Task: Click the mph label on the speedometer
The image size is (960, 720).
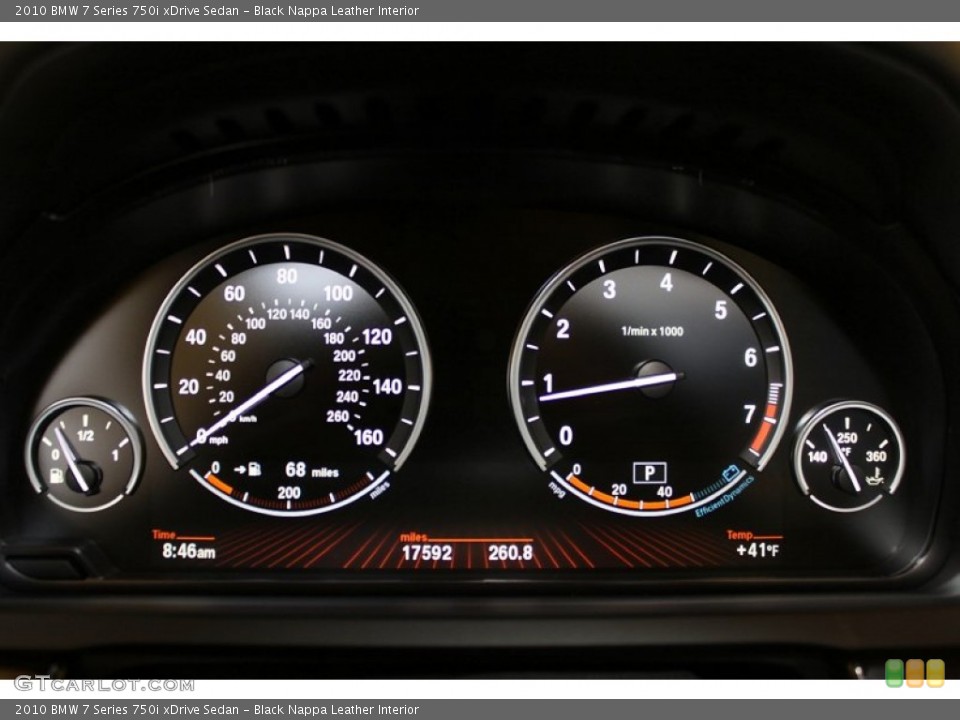Action: click(x=219, y=440)
